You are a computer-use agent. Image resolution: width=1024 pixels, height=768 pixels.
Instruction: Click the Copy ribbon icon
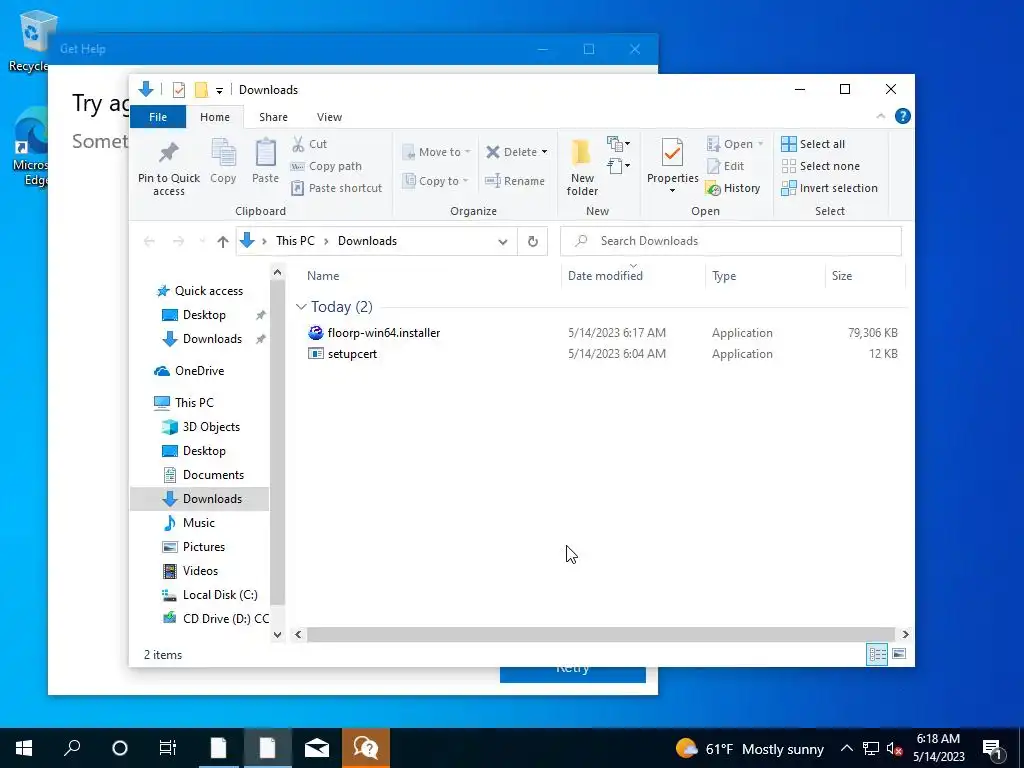(223, 153)
